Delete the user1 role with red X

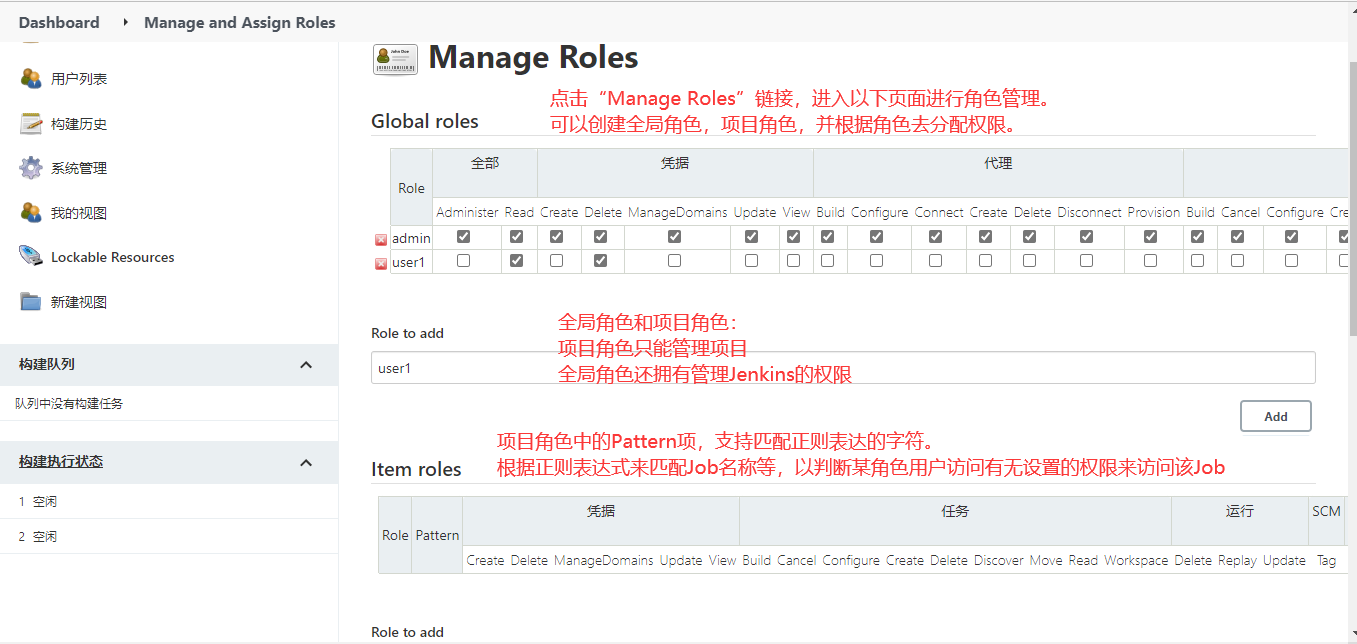pyautogui.click(x=381, y=264)
